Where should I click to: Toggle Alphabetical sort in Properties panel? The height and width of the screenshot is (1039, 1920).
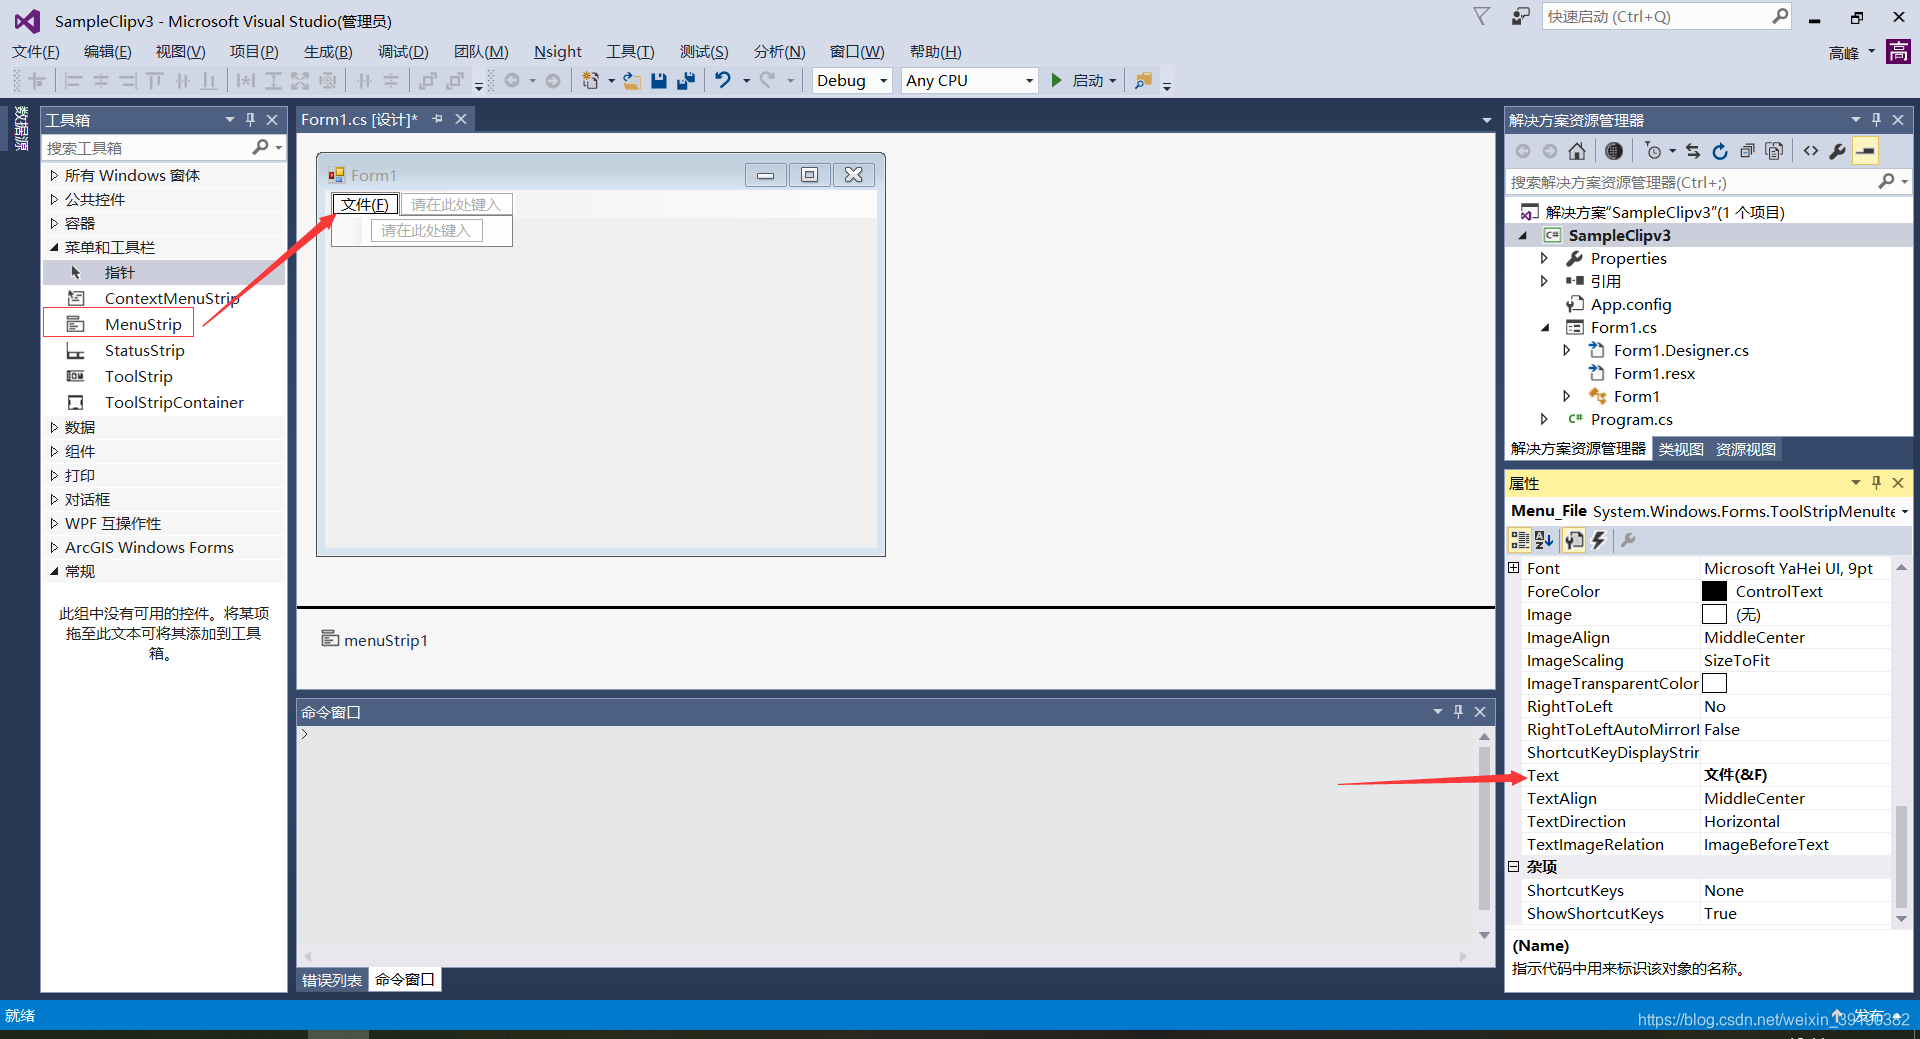[x=1544, y=540]
